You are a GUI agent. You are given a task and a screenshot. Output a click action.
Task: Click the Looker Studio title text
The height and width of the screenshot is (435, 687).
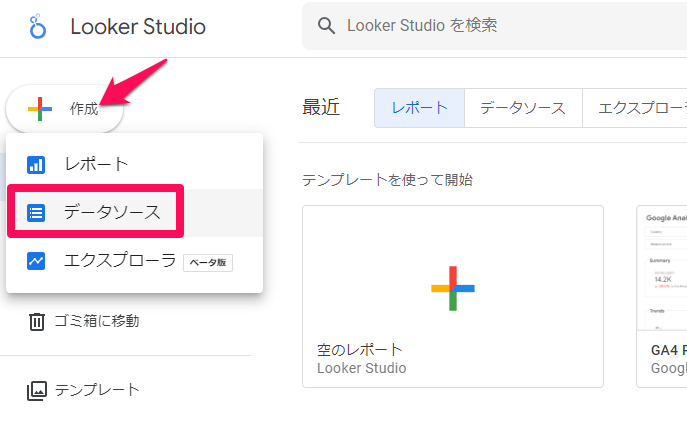tap(138, 27)
